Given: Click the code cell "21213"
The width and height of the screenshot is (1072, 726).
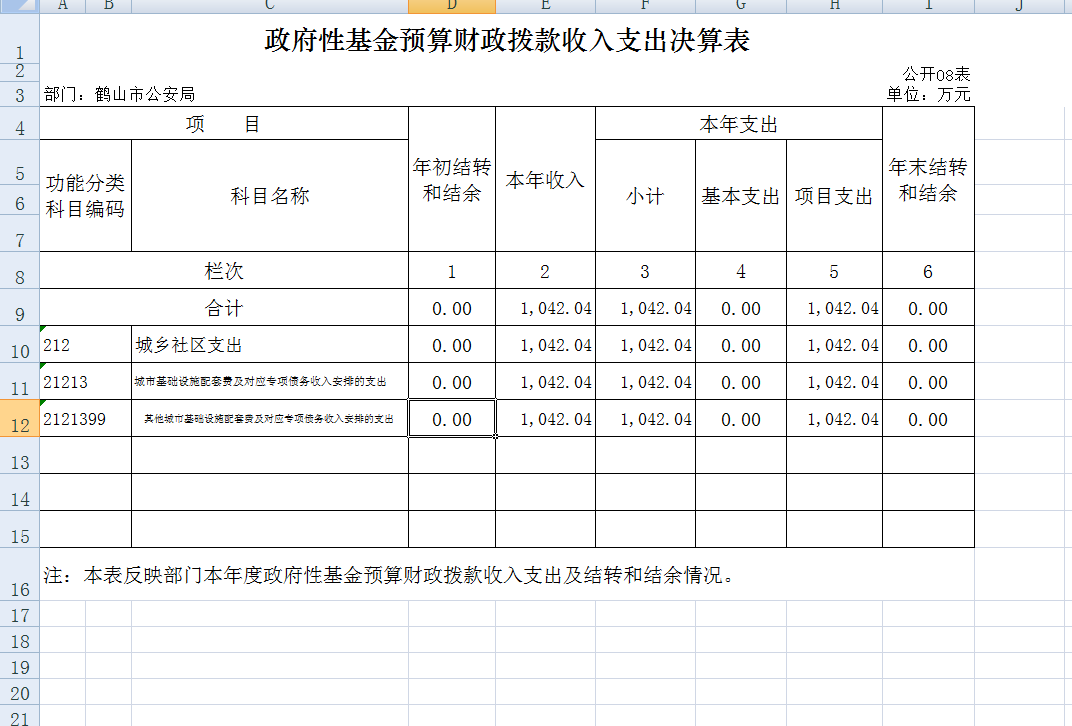Looking at the screenshot, I should coord(85,381).
